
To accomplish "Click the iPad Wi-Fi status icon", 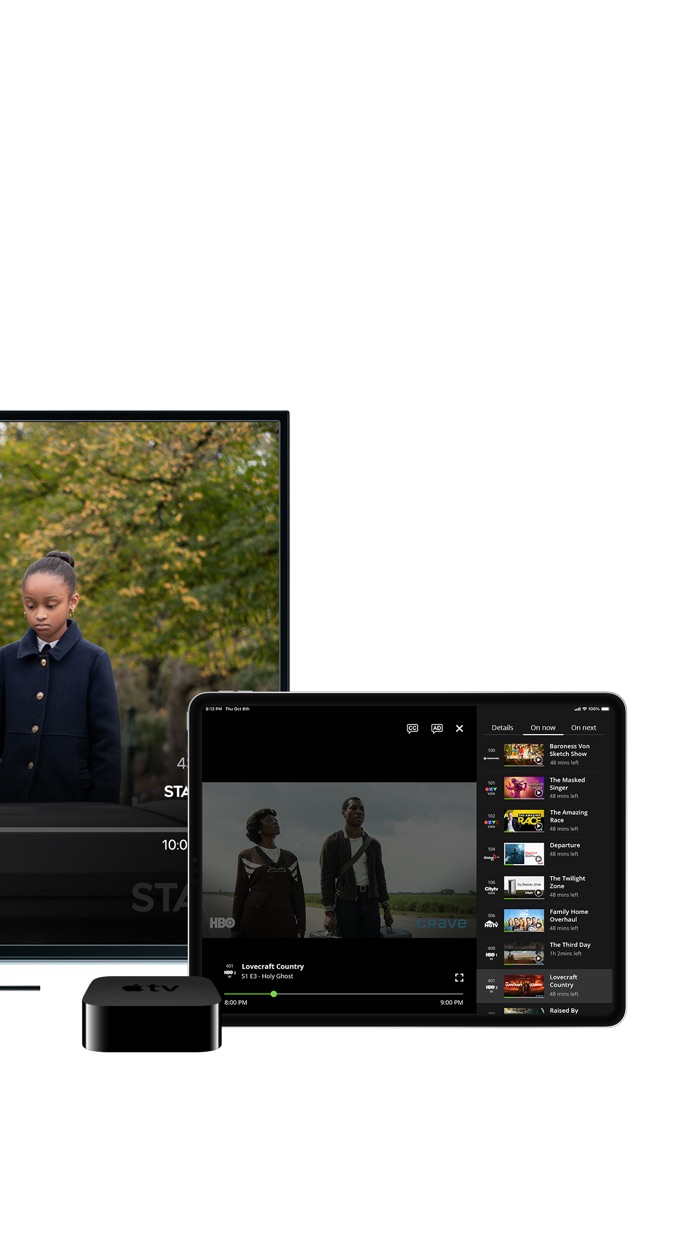I will pos(583,708).
